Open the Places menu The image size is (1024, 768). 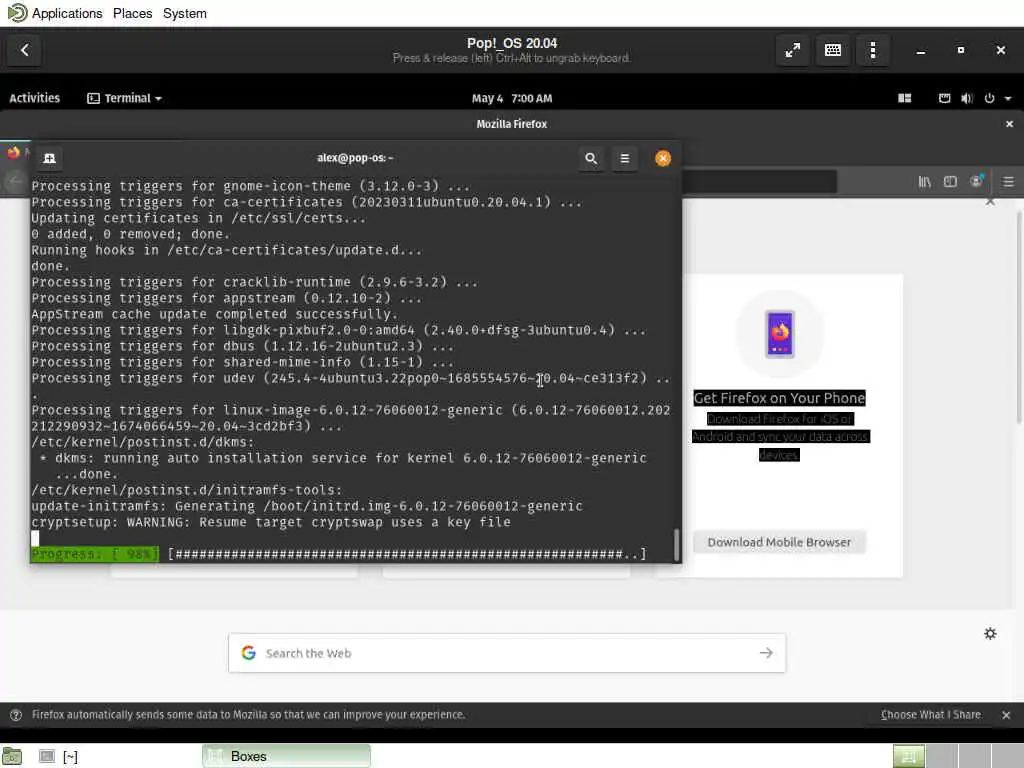pyautogui.click(x=133, y=13)
